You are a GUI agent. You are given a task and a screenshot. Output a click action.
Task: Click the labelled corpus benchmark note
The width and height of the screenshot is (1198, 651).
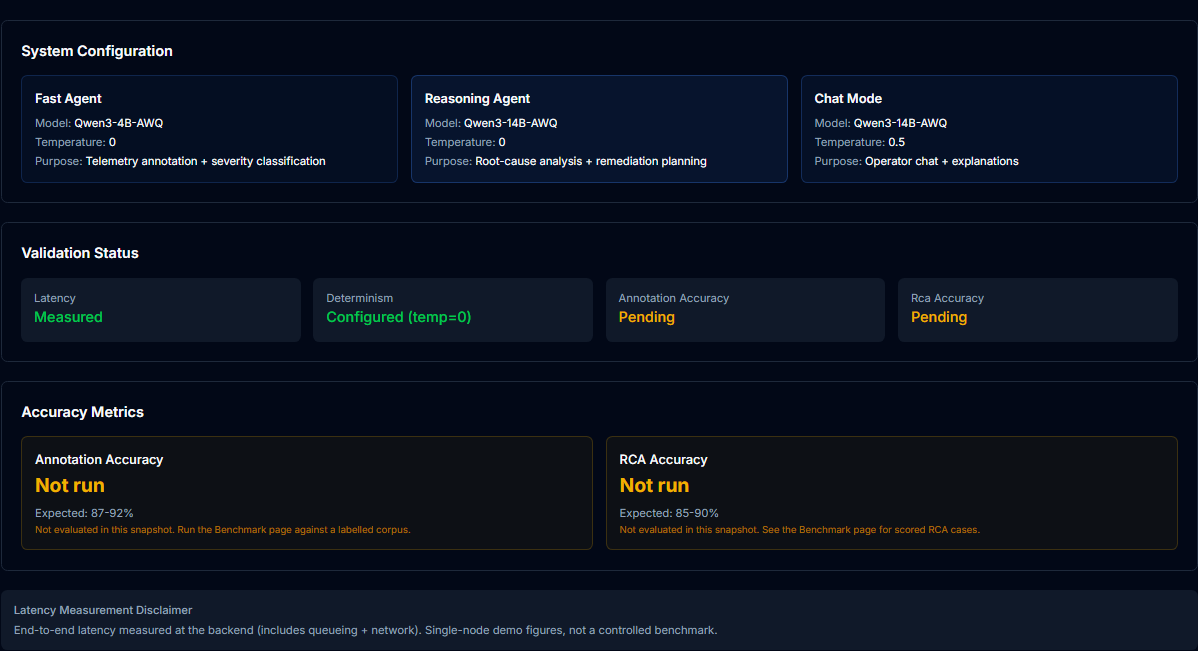[222, 530]
